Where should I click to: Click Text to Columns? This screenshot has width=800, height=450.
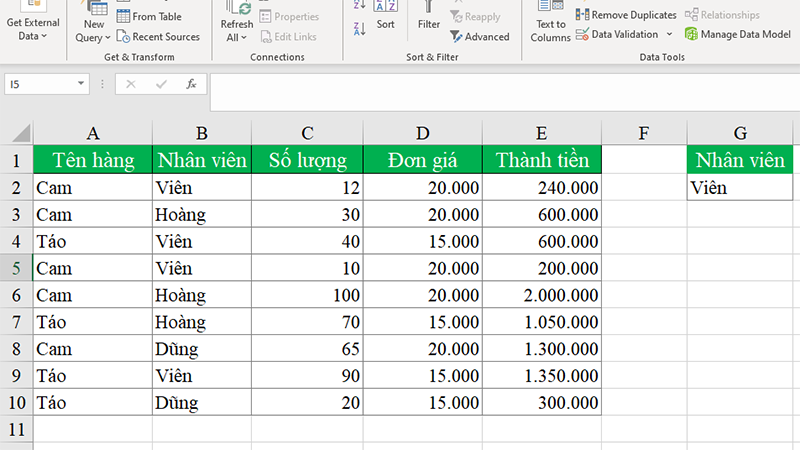550,22
